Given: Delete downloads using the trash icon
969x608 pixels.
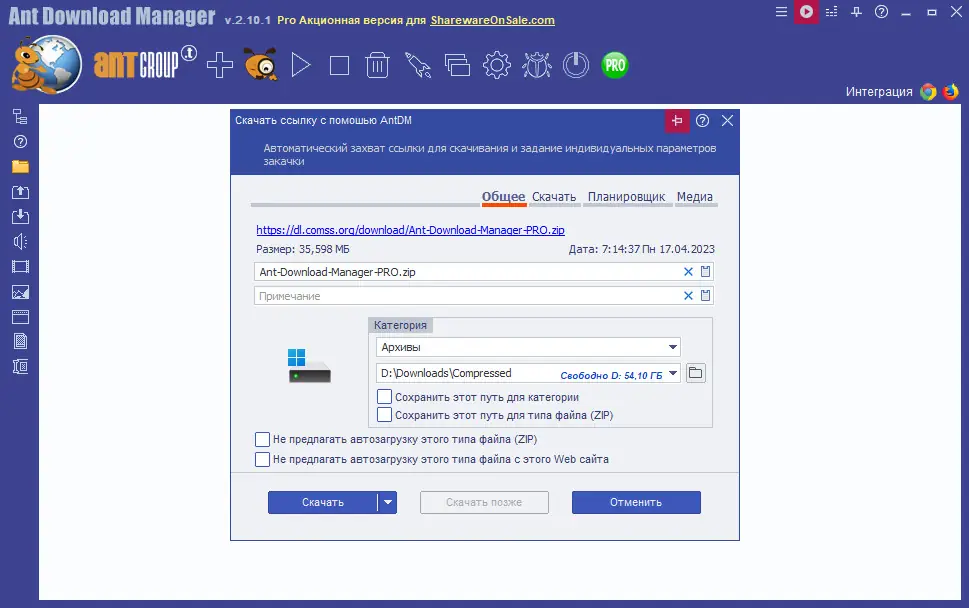Looking at the screenshot, I should point(378,64).
